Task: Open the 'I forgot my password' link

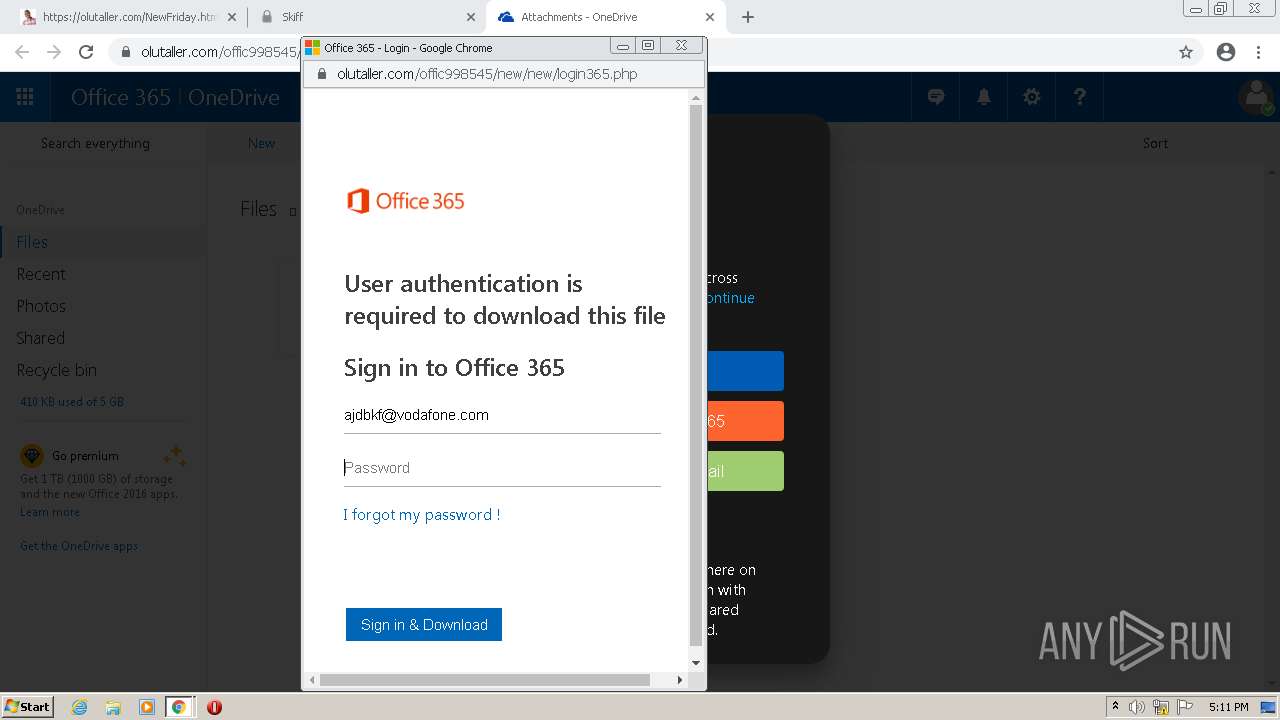Action: (422, 515)
